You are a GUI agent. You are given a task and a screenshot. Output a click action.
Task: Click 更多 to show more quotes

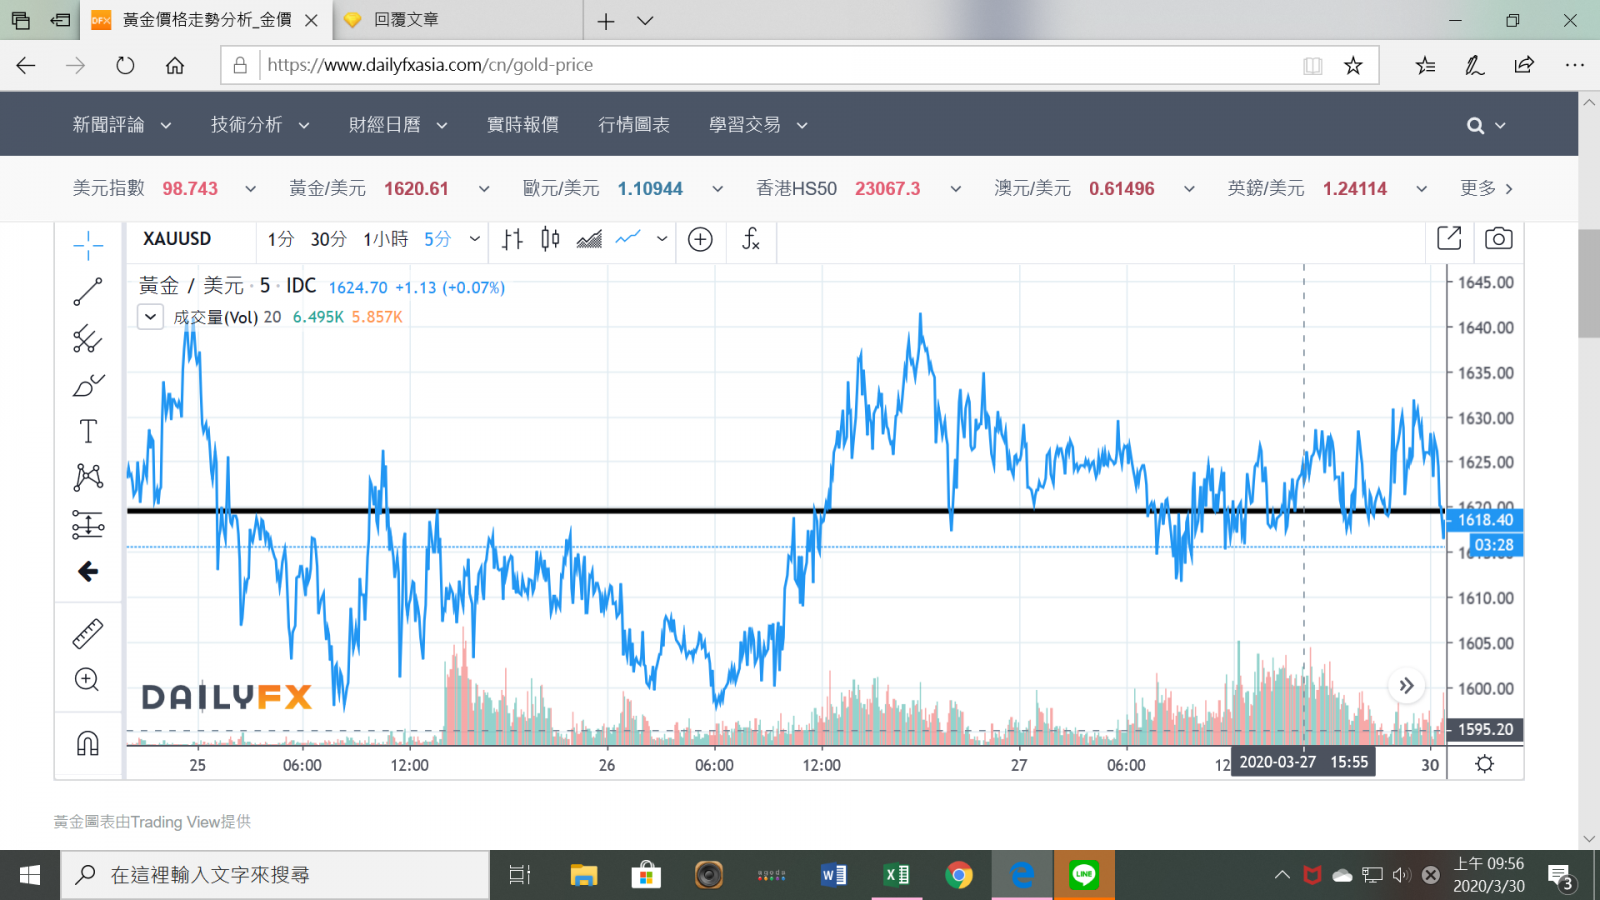coord(1486,188)
